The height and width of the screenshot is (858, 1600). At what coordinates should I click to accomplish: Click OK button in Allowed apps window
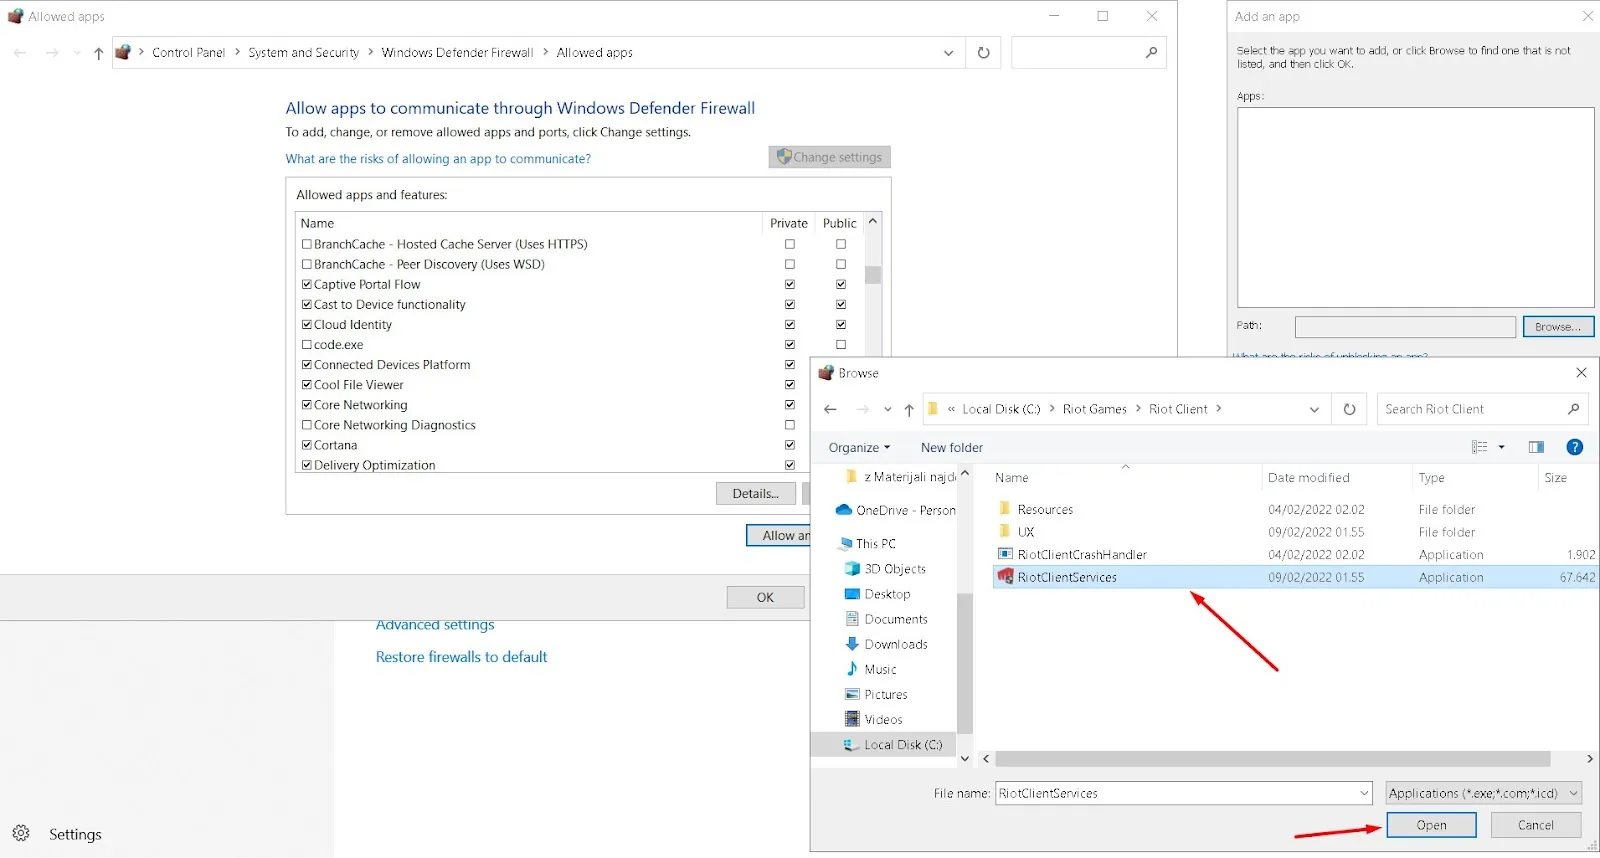[x=765, y=597]
